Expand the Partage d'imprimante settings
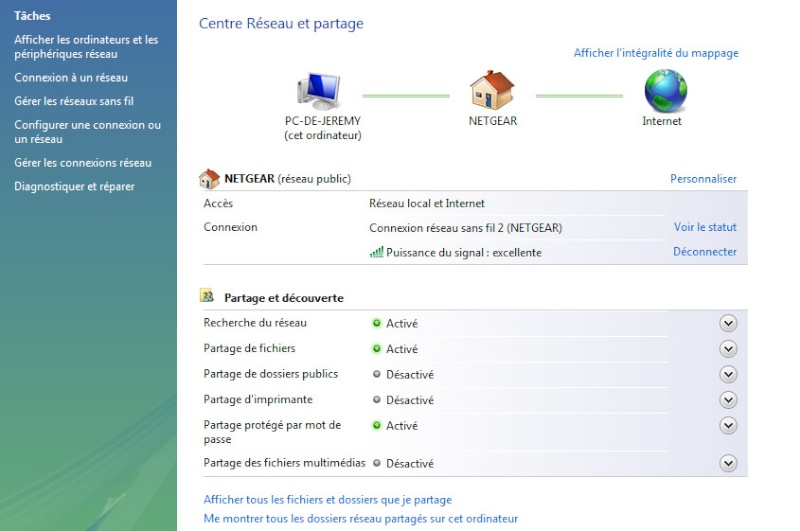800x531 pixels. [x=728, y=399]
